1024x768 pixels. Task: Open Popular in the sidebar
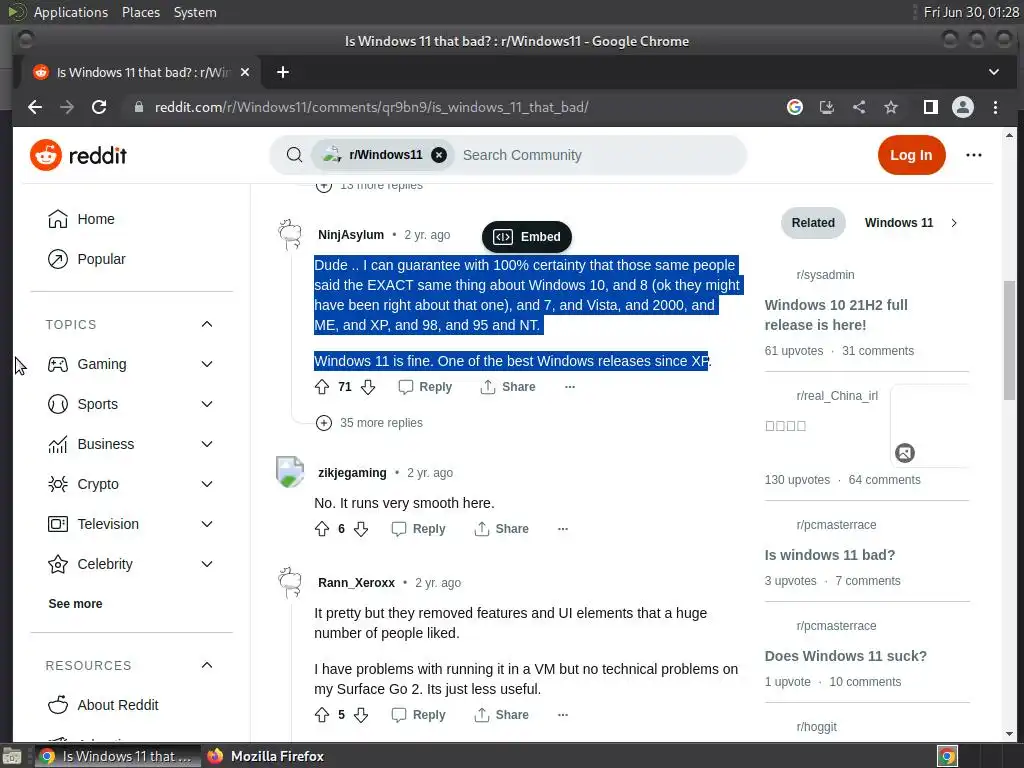[101, 259]
